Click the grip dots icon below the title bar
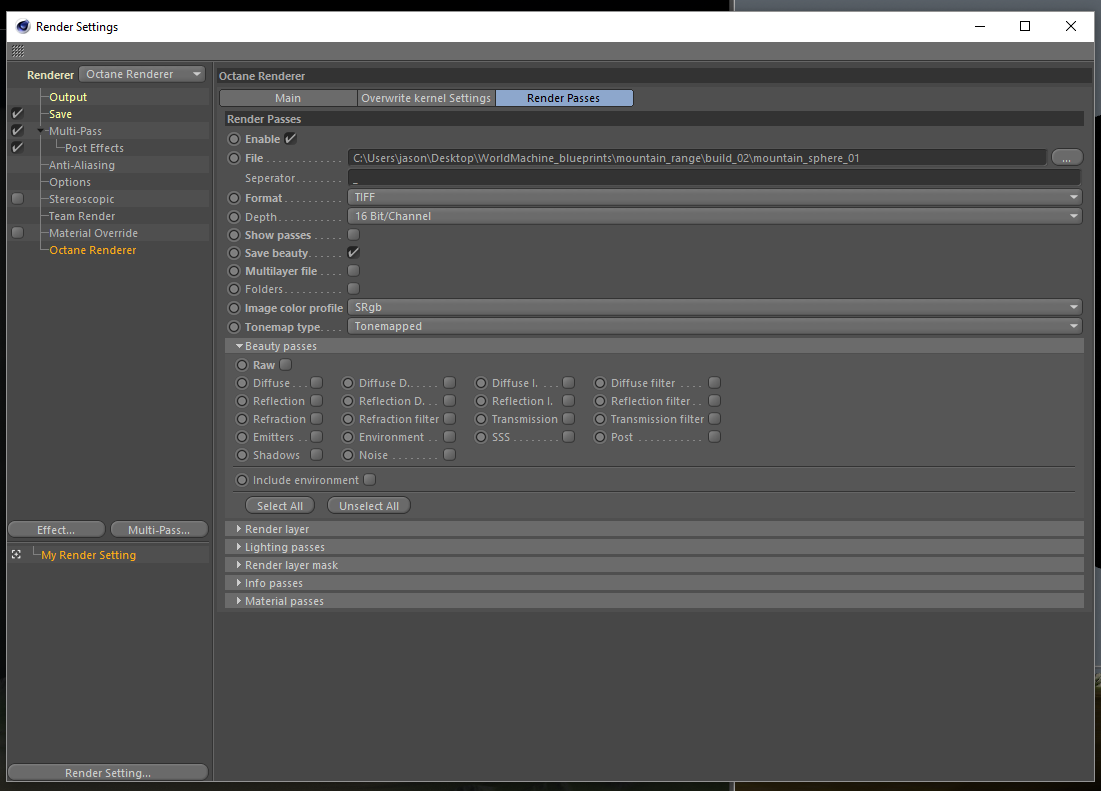 coord(18,51)
